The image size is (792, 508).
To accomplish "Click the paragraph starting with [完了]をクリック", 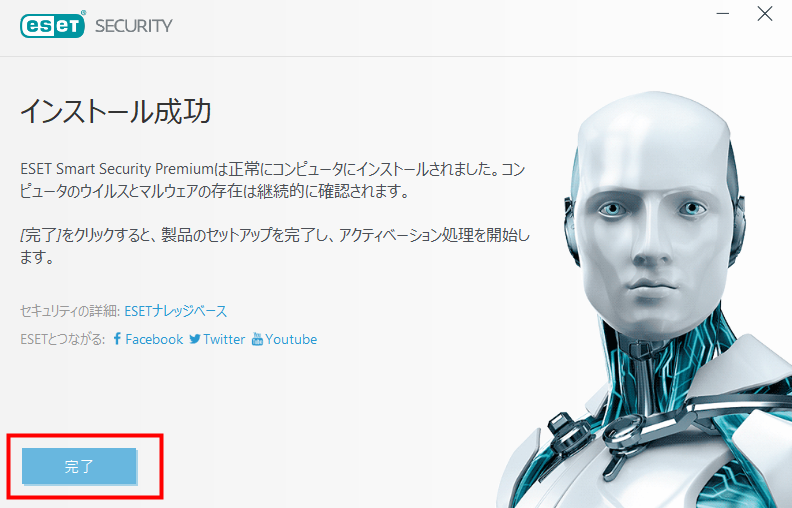I will 275,246.
